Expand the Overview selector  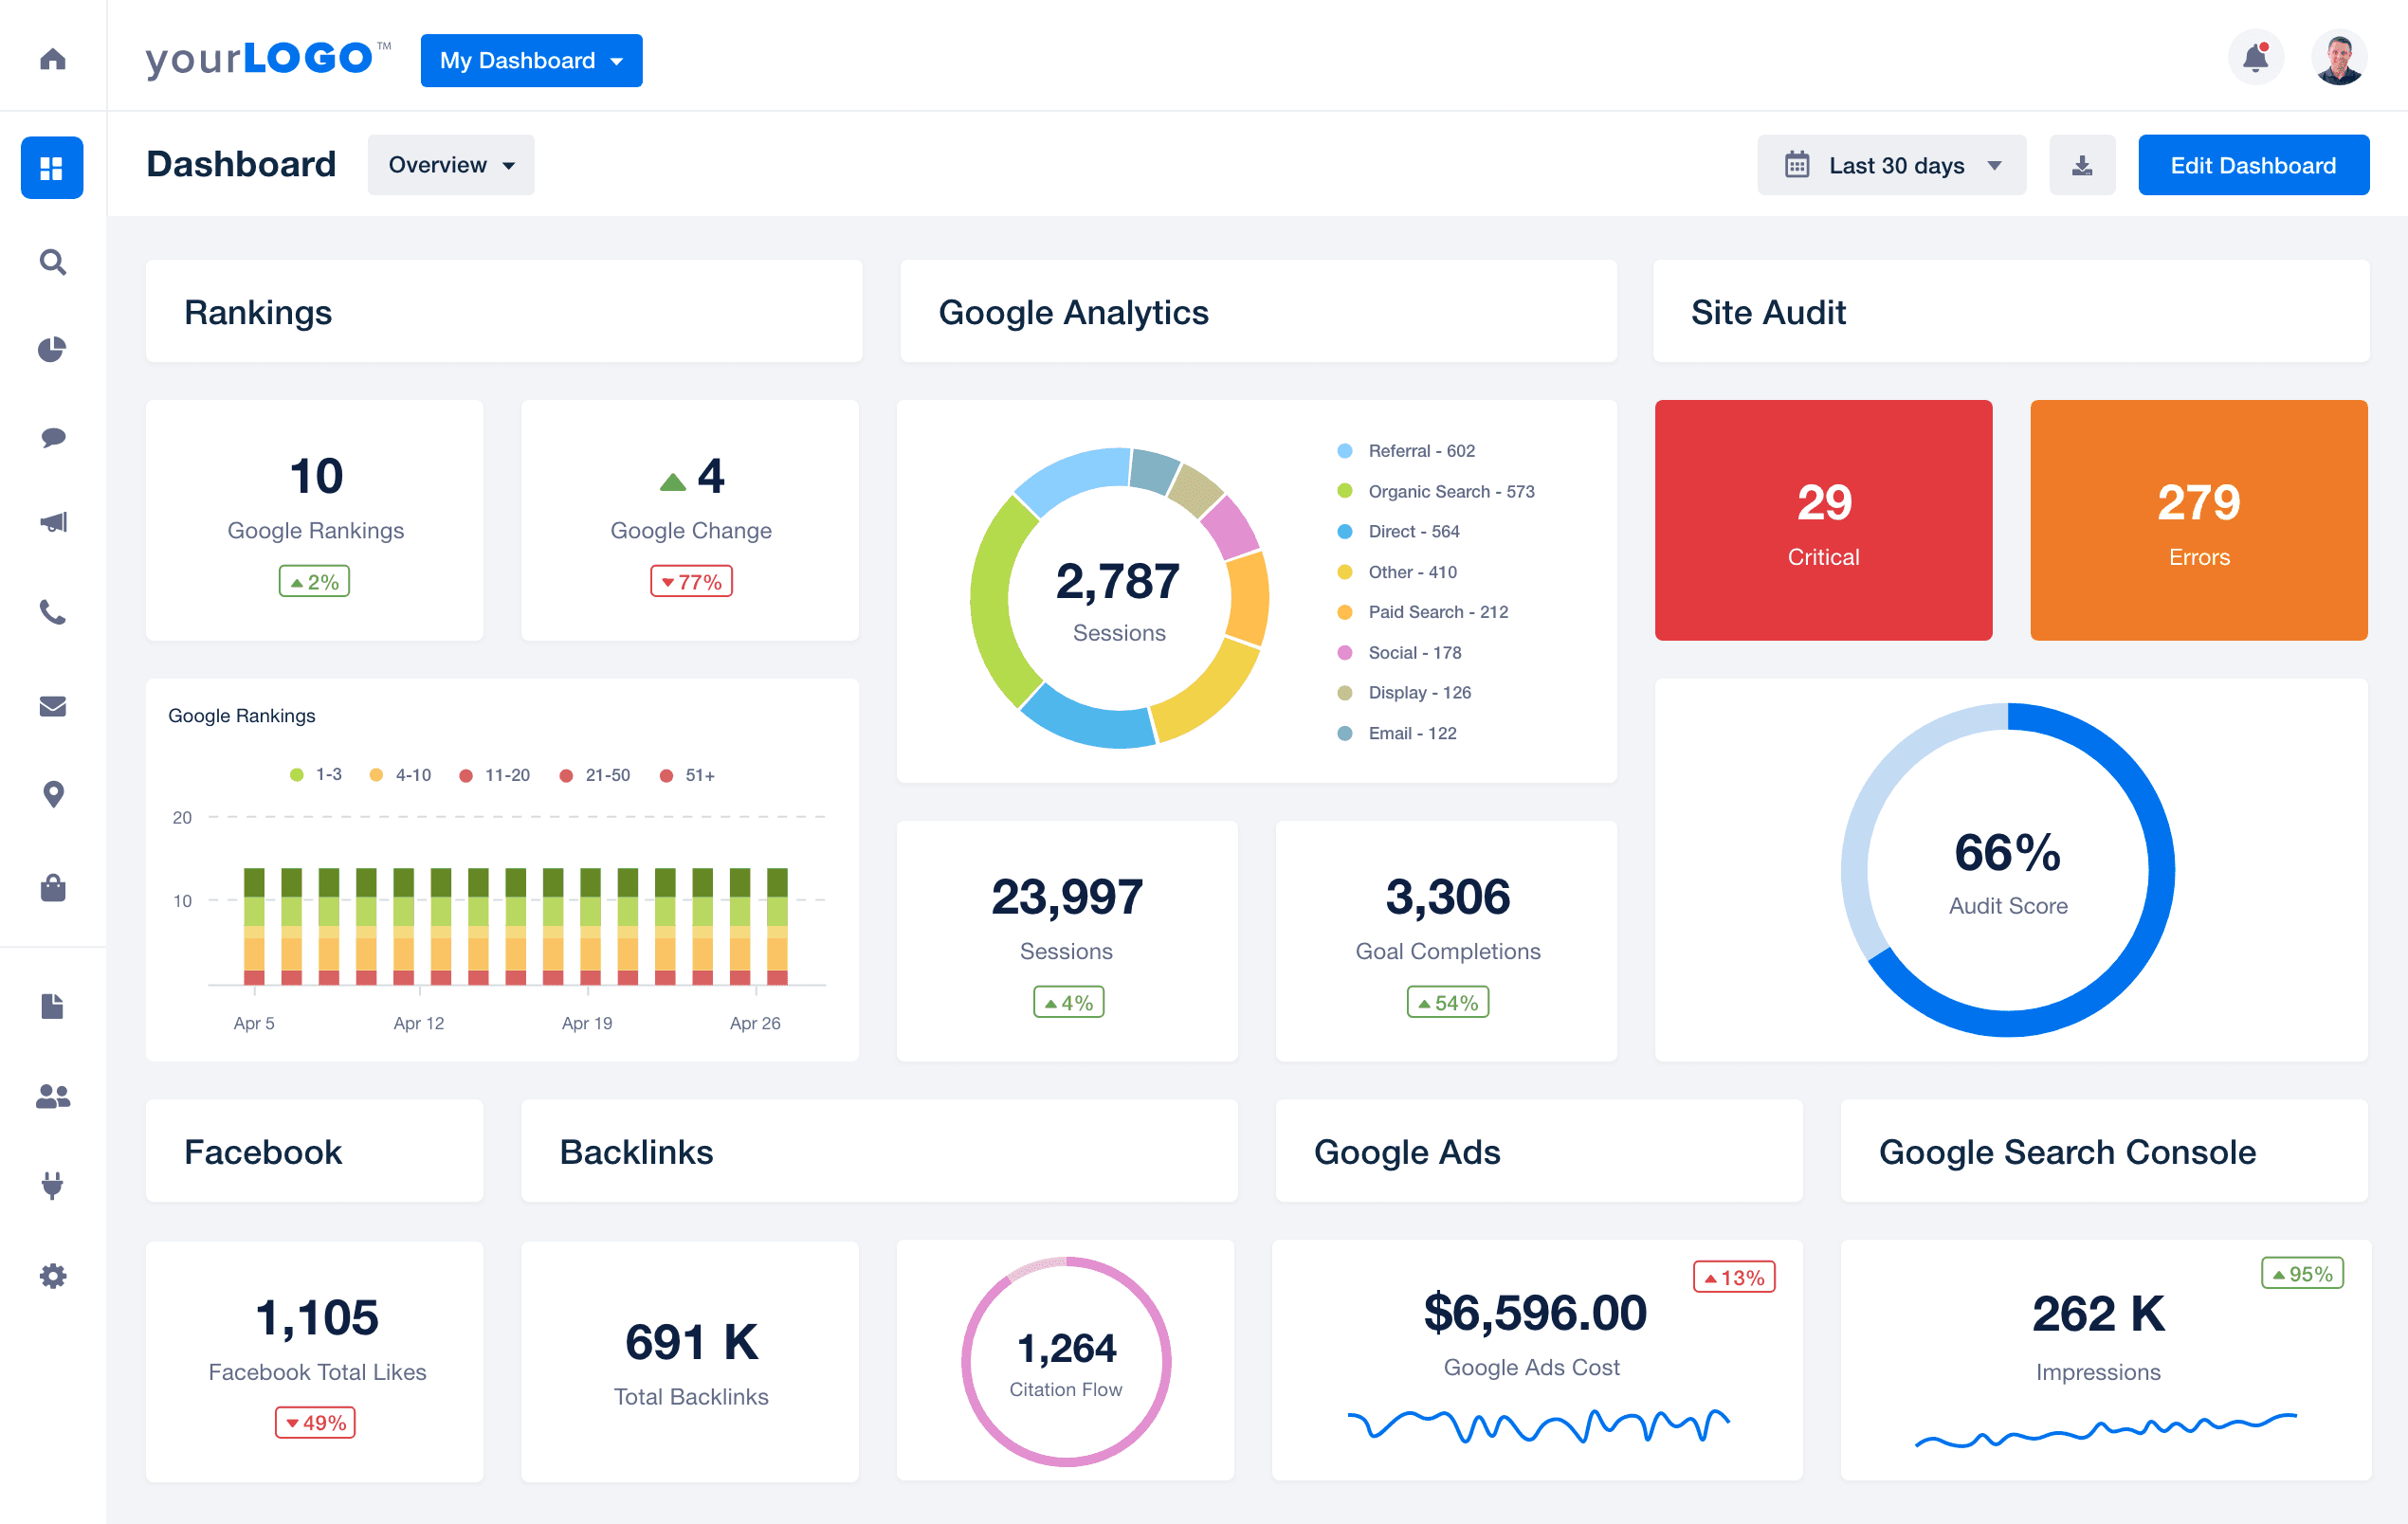coord(450,164)
